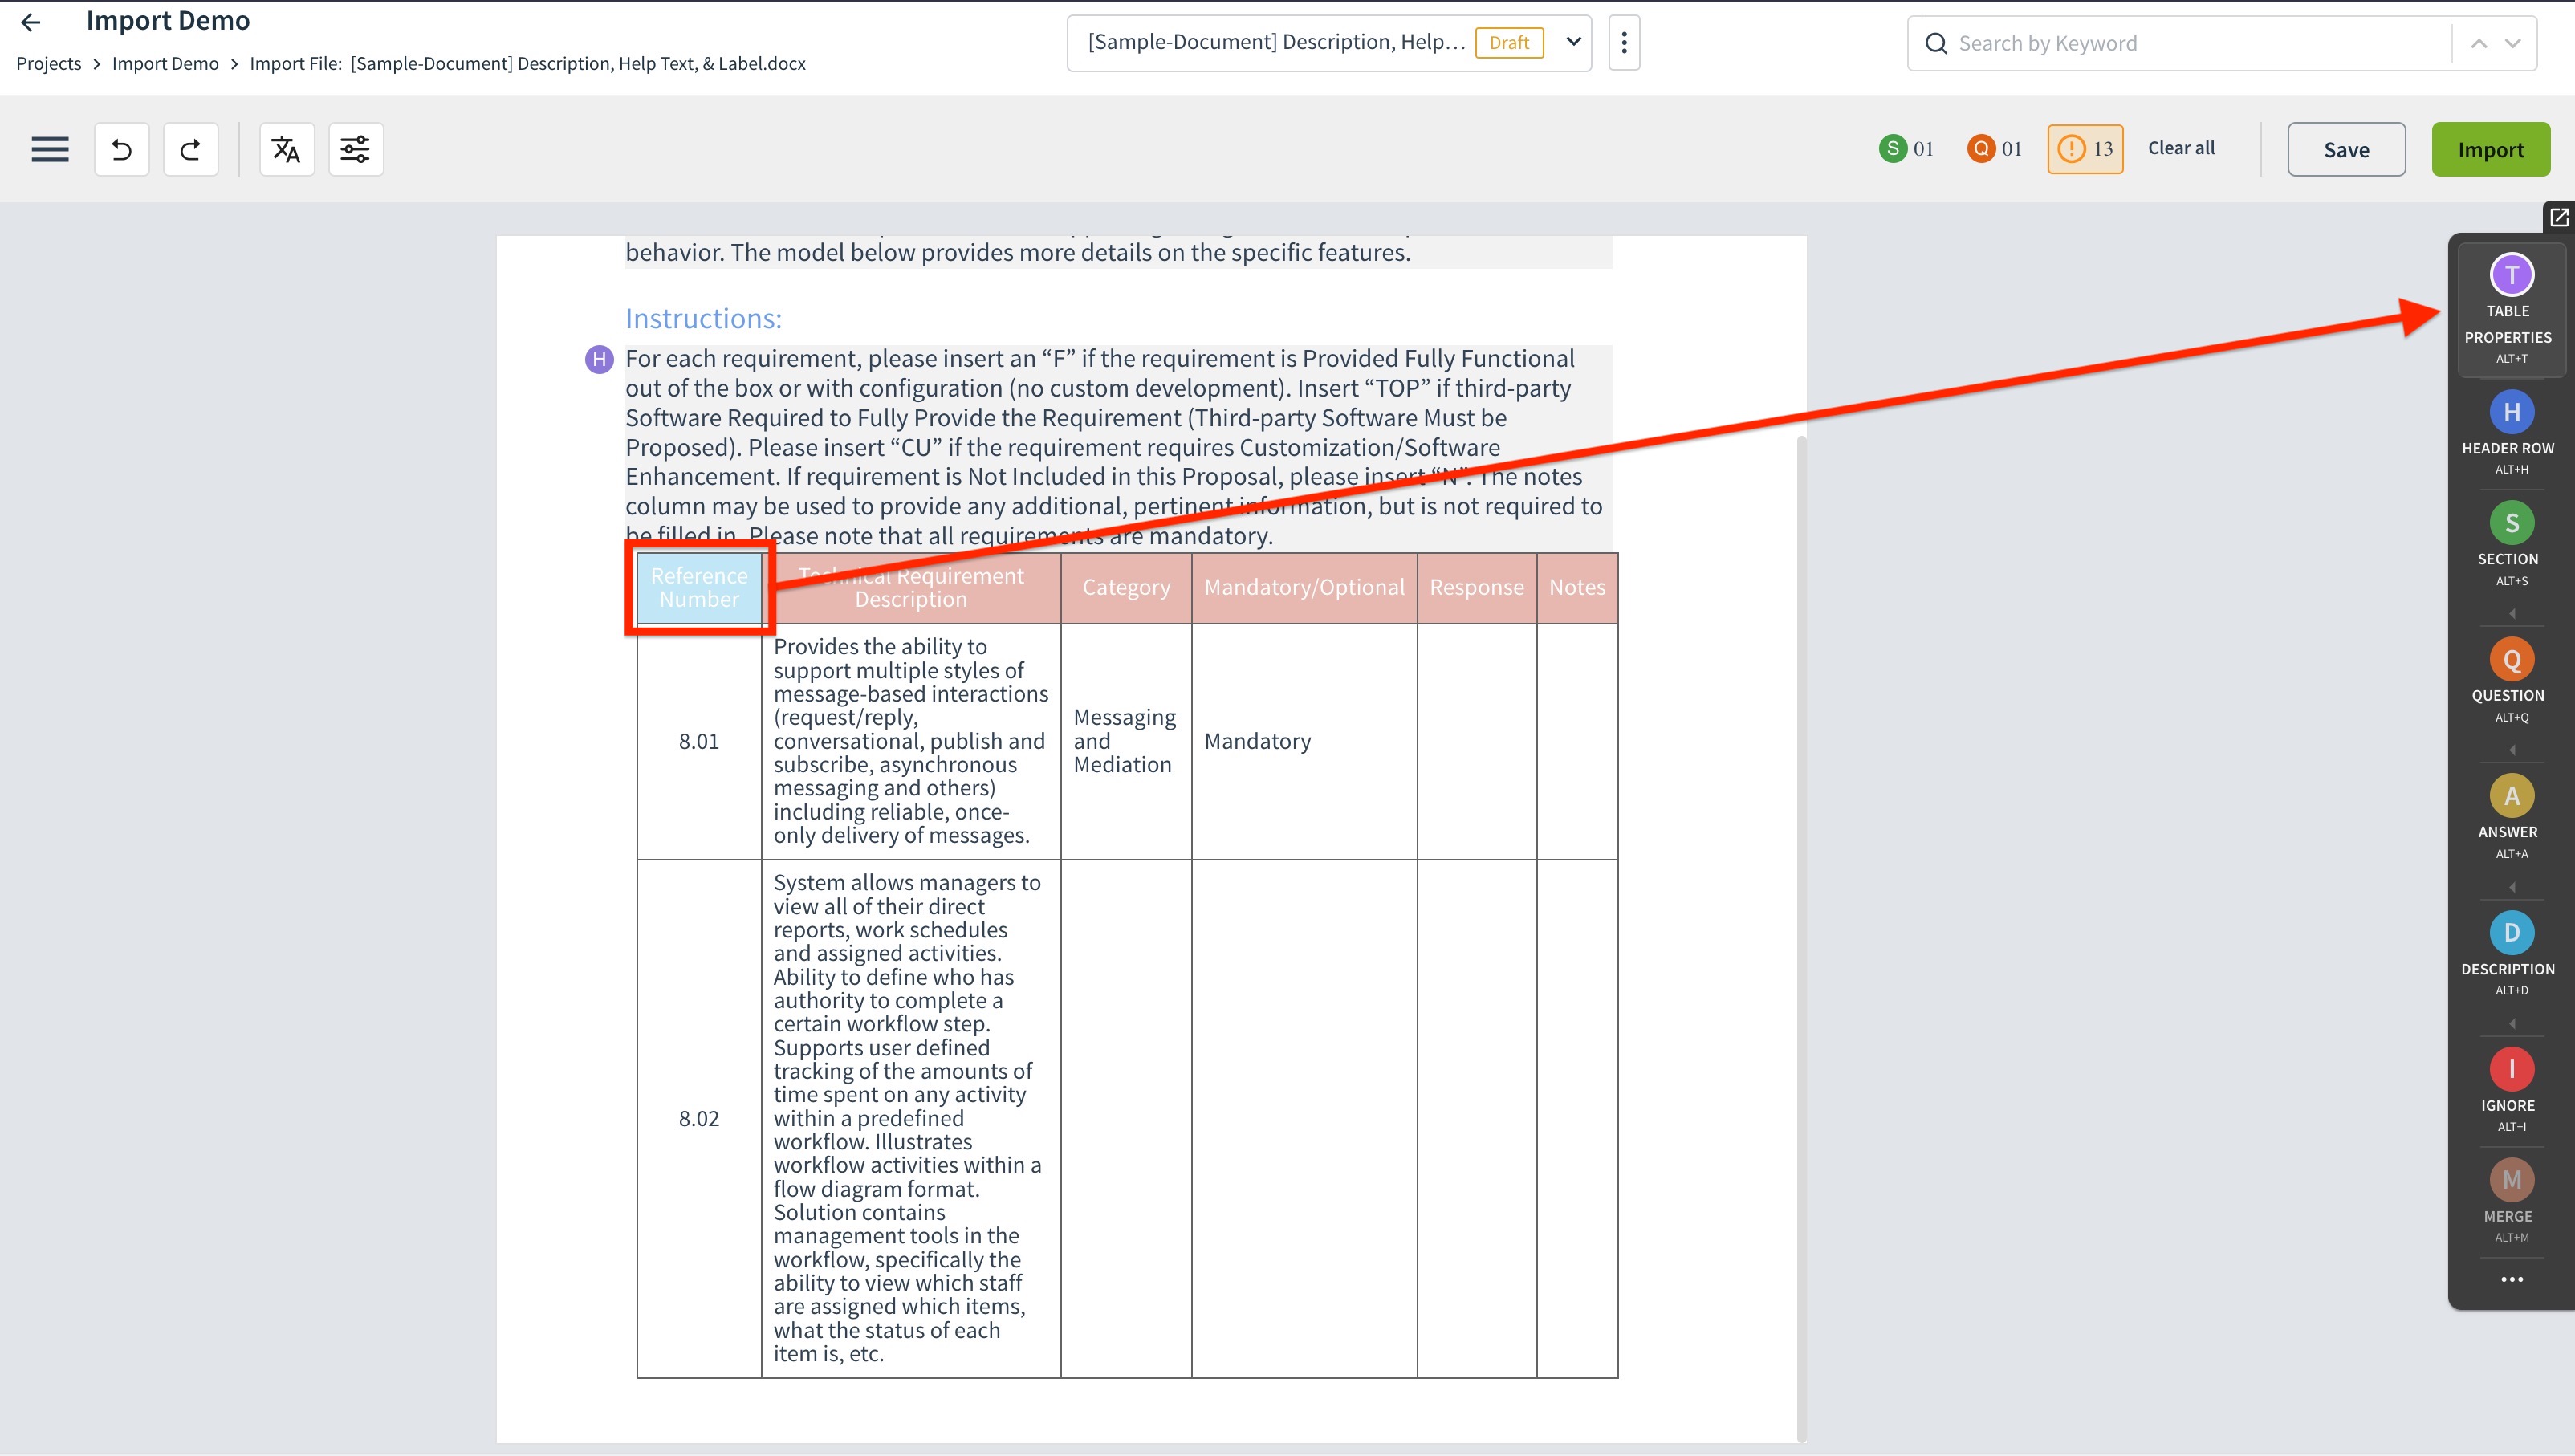Select the Mandatory cell in row 8.01
The image size is (2575, 1456).
[x=1304, y=741]
